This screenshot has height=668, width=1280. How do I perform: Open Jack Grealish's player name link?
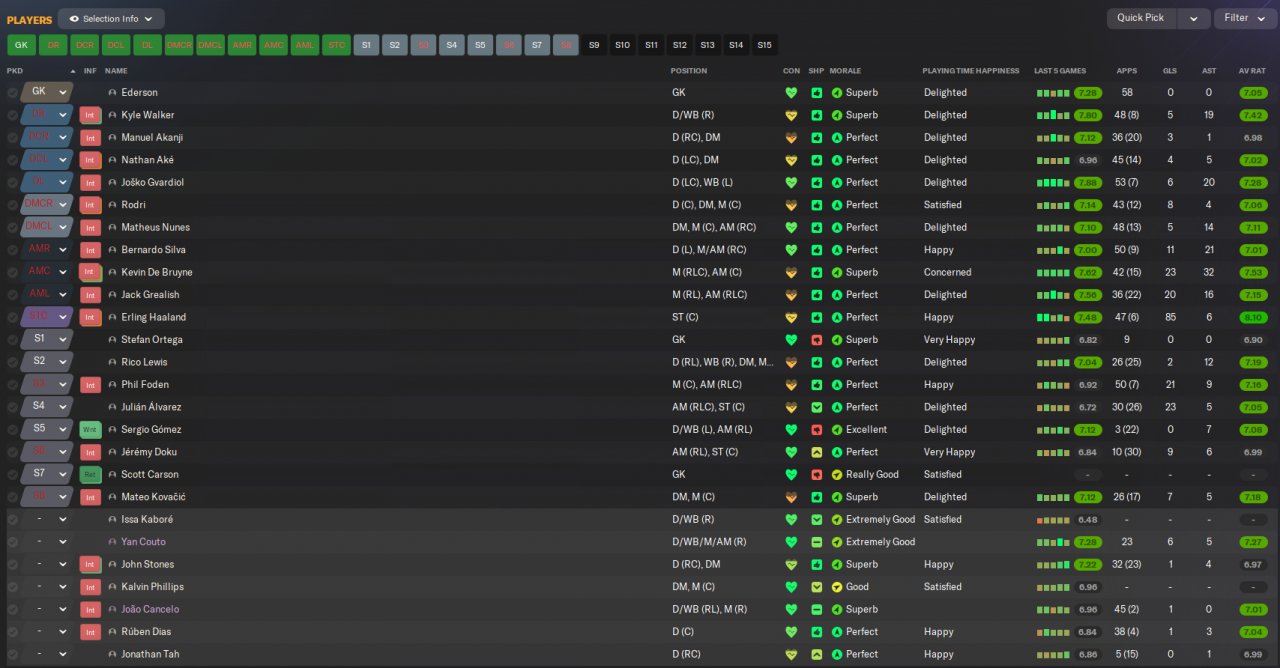click(150, 295)
